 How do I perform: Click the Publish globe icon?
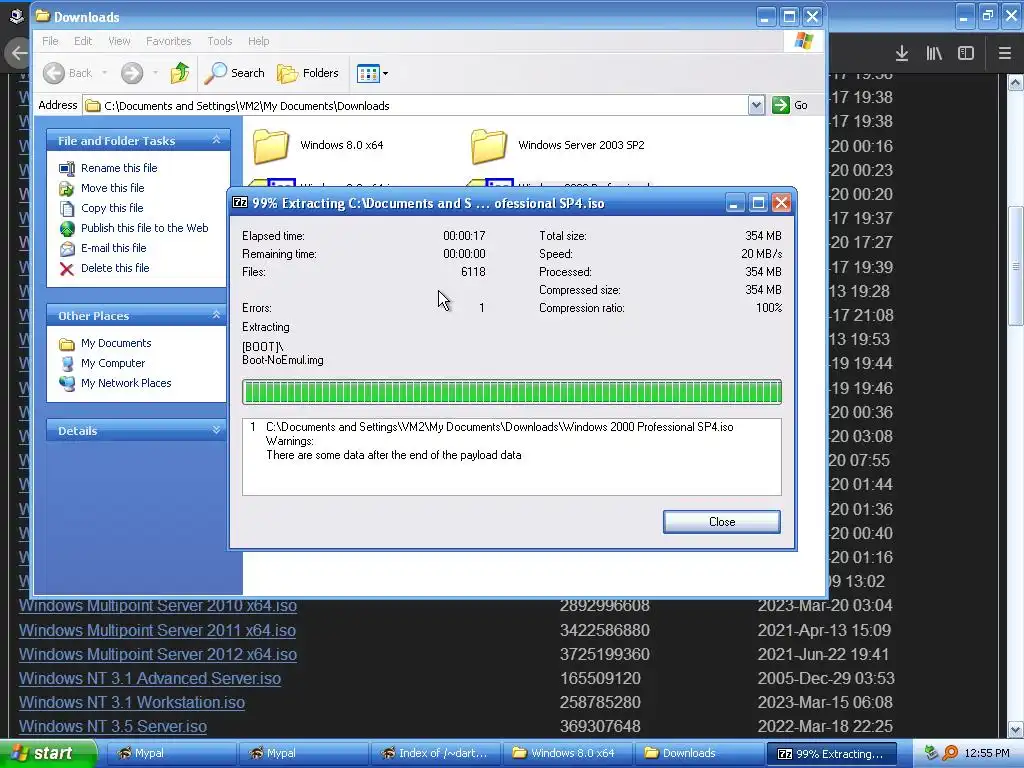pos(67,229)
